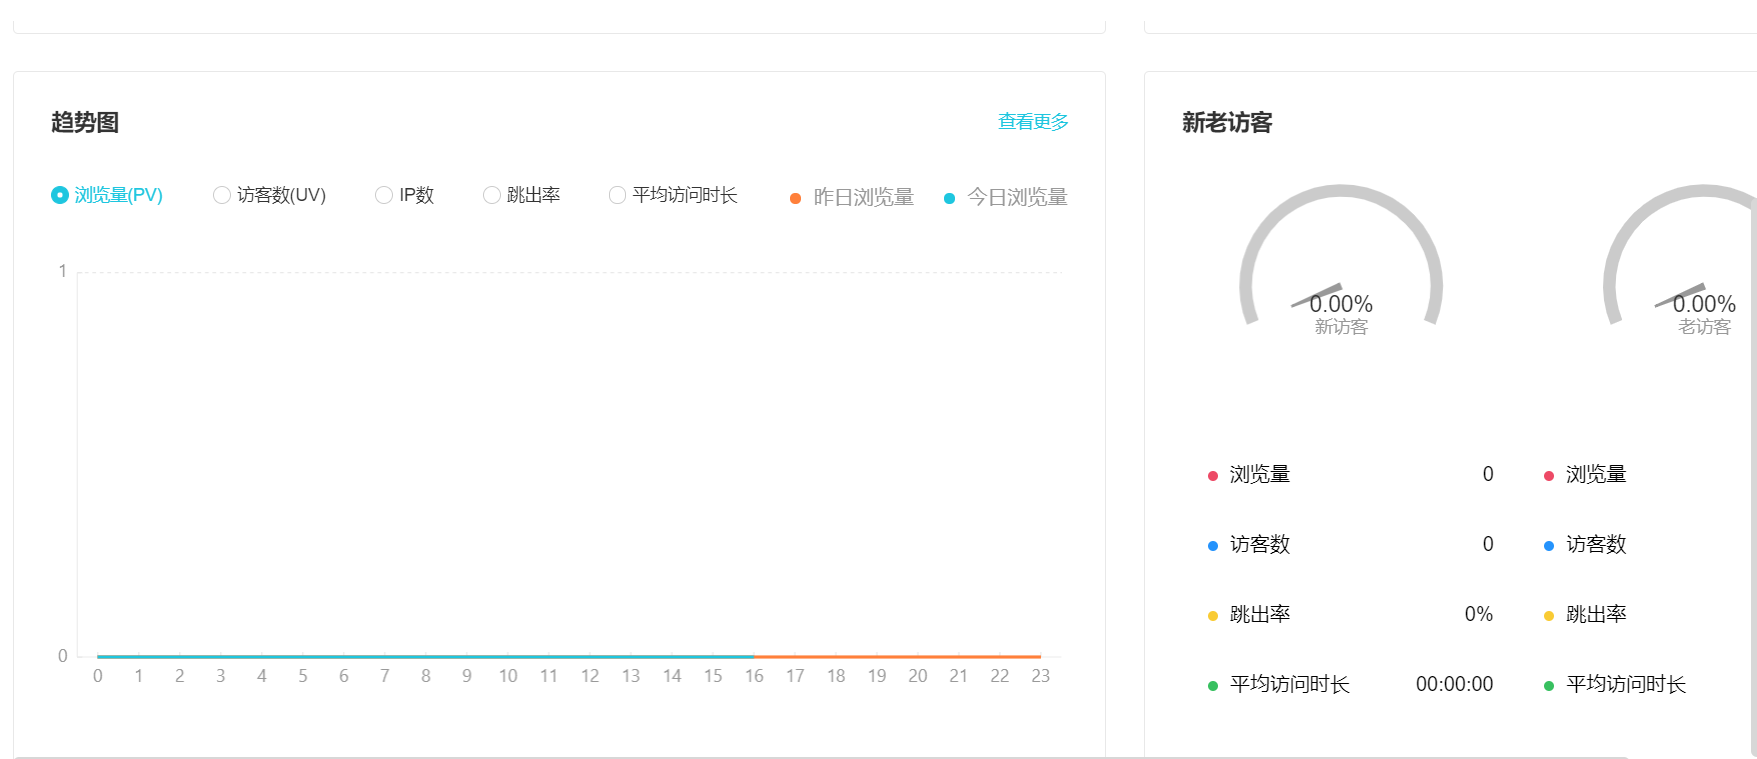
Task: Select the 访客数(UV) radio option
Action: 222,195
